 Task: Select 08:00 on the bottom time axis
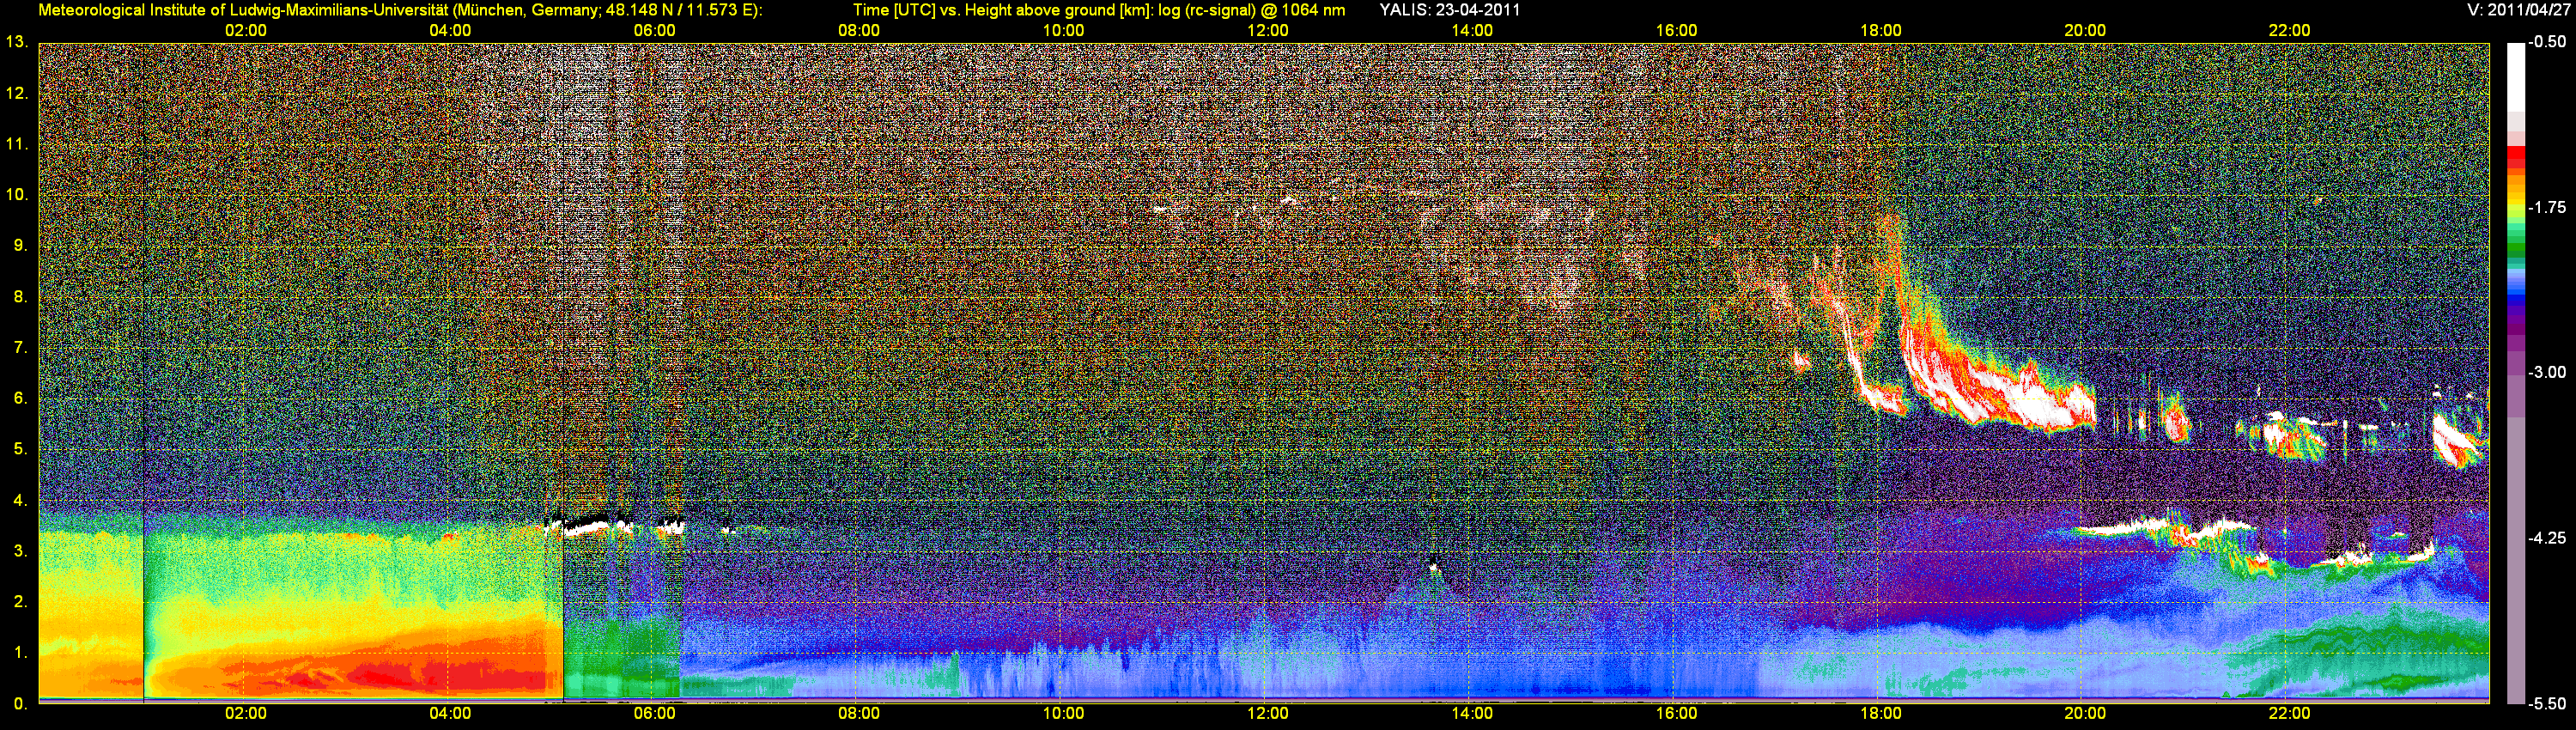tap(859, 713)
